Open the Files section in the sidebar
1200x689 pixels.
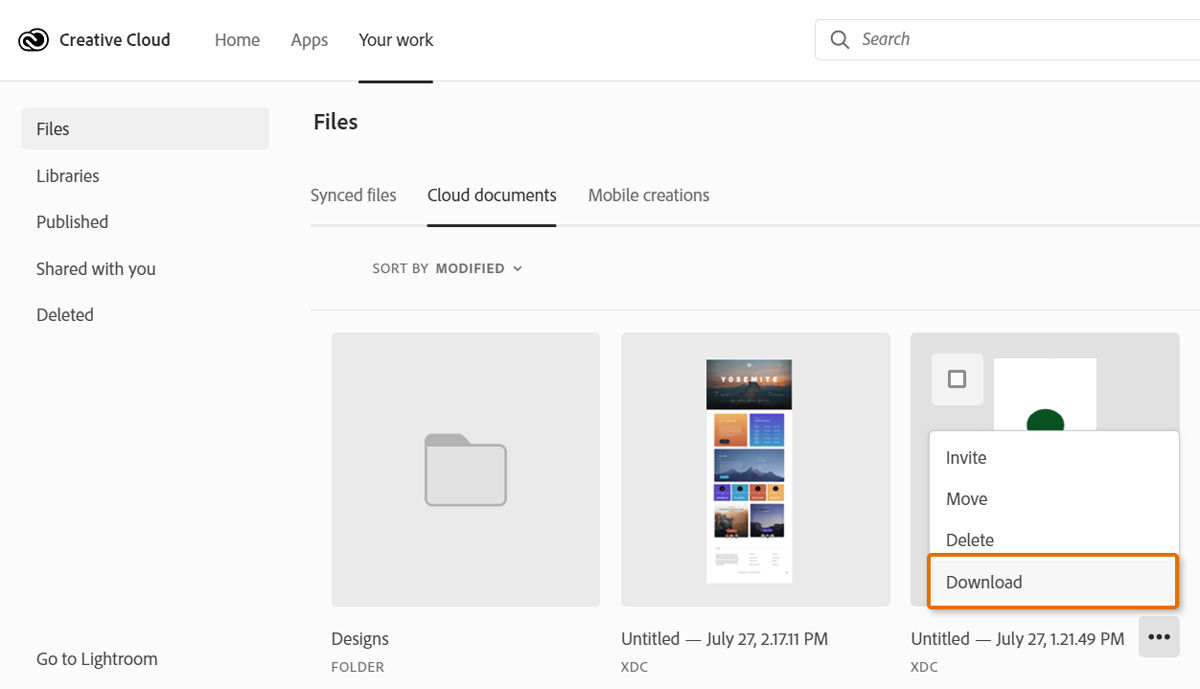(52, 128)
